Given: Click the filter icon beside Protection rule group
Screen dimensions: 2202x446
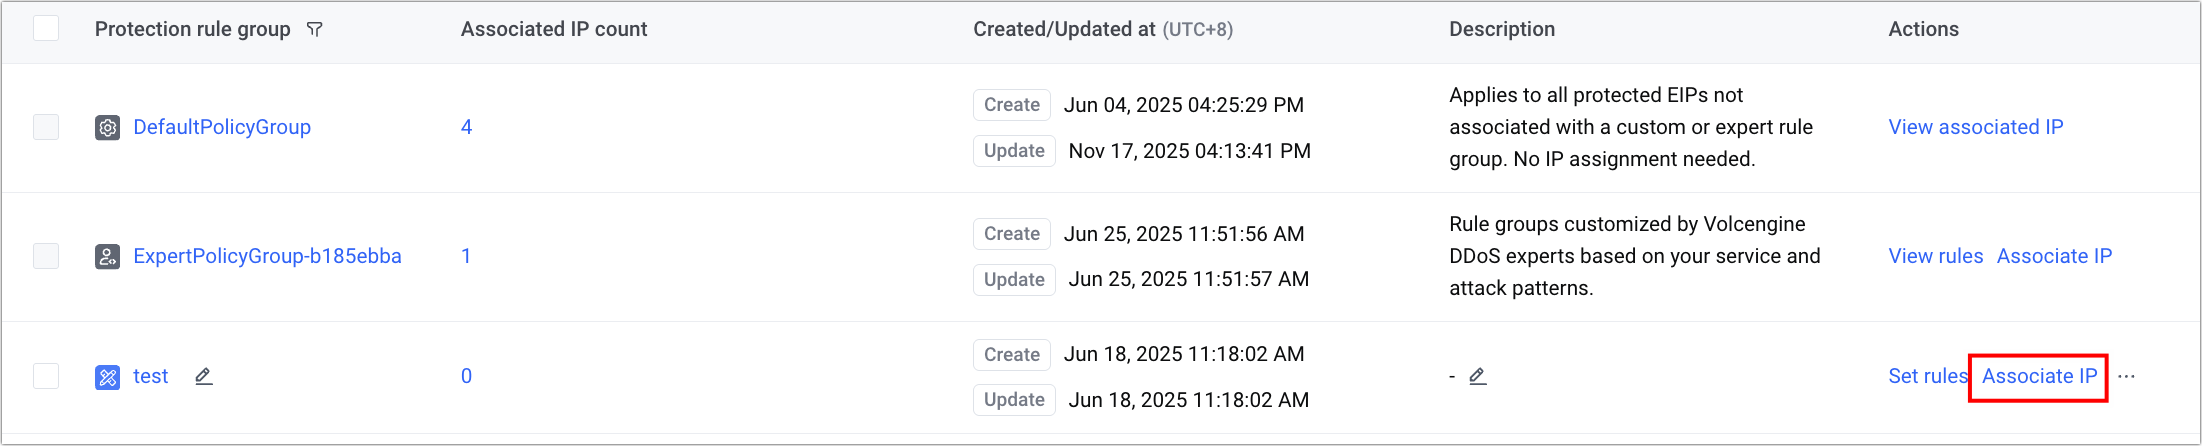Looking at the screenshot, I should click(x=314, y=30).
